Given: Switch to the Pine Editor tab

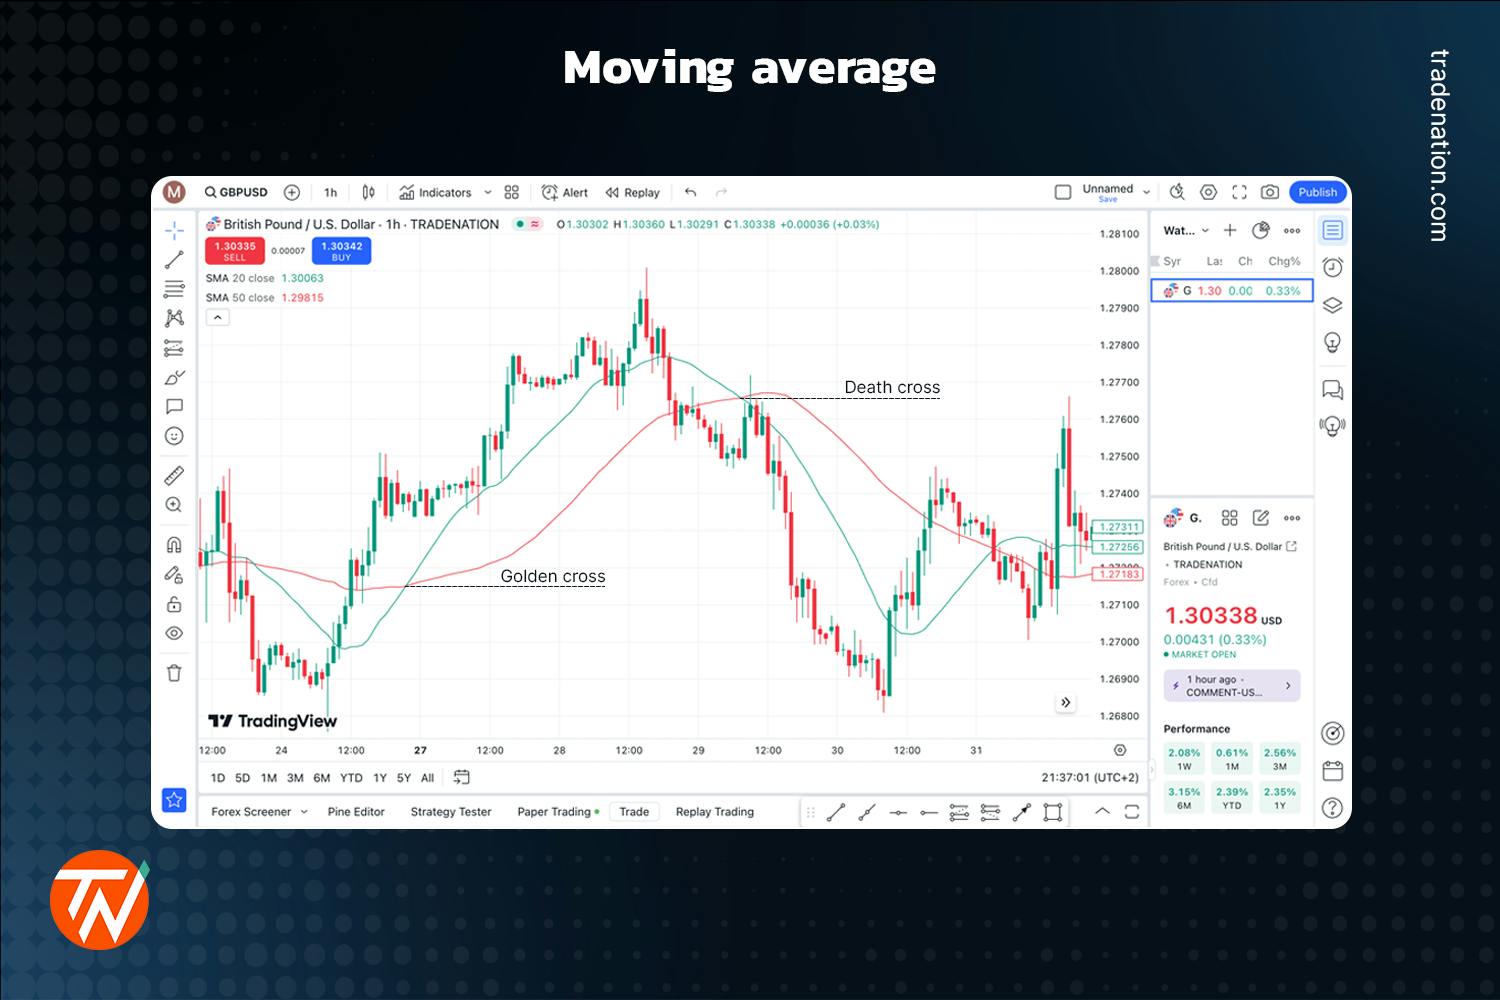Looking at the screenshot, I should 356,811.
